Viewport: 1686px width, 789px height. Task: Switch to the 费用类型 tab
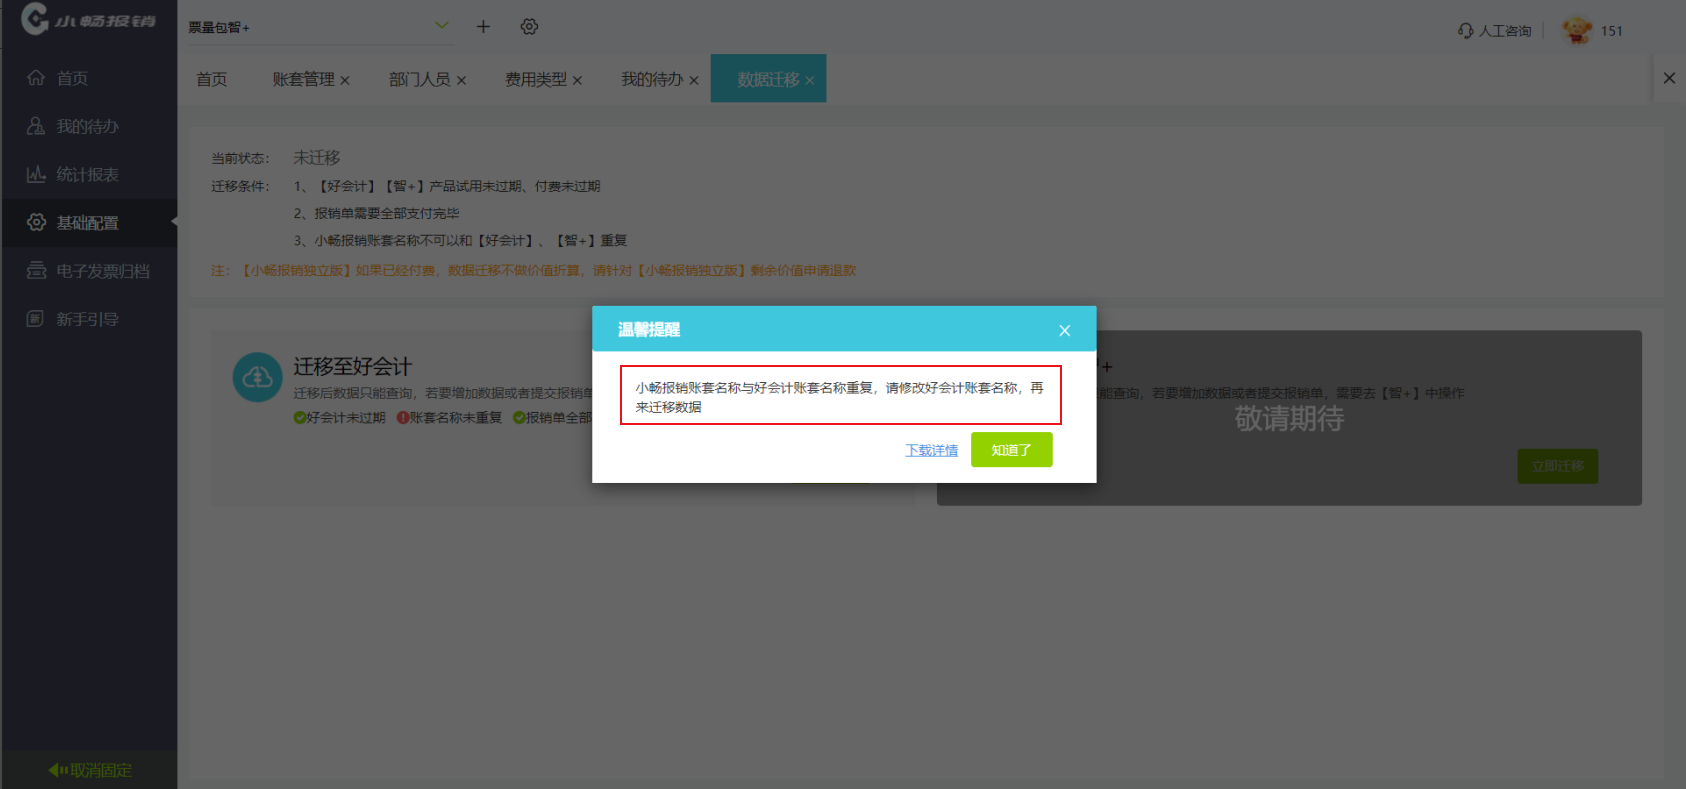[535, 80]
